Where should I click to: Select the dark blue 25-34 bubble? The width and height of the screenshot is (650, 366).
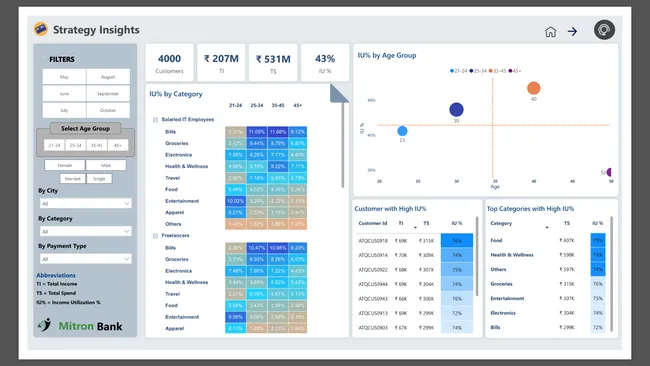(456, 109)
